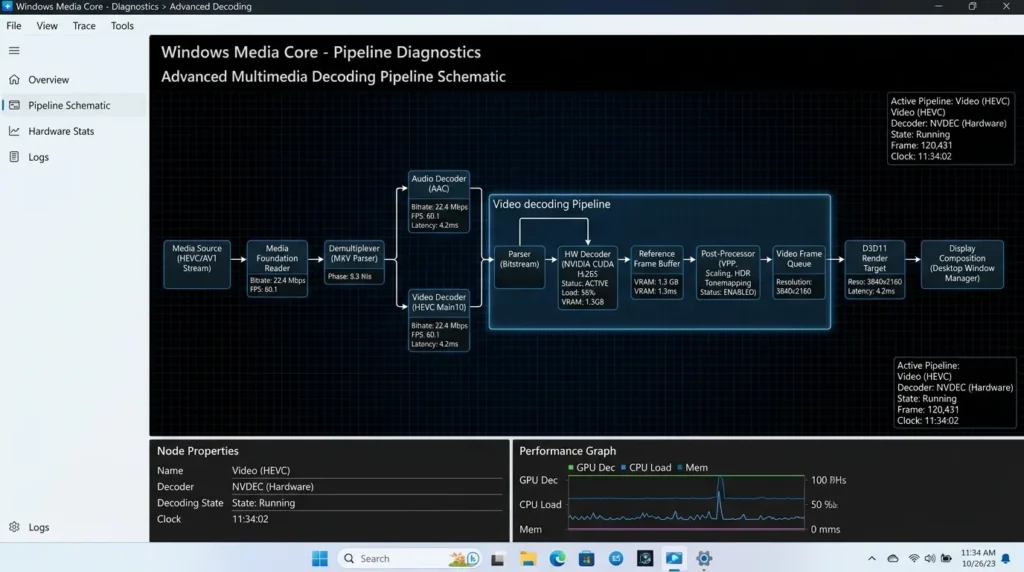
Task: Click the gear icon beside bottom Logs
Action: (x=14, y=527)
